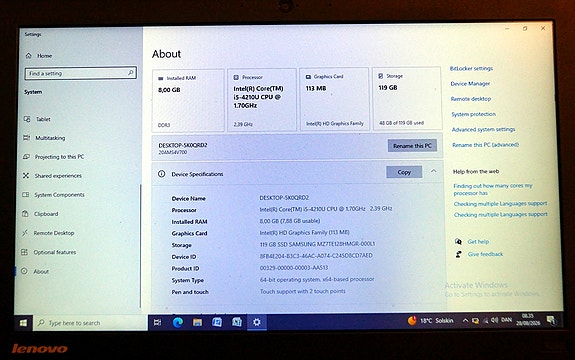The width and height of the screenshot is (575, 360).
Task: Open Optional features page
Action: click(49, 252)
